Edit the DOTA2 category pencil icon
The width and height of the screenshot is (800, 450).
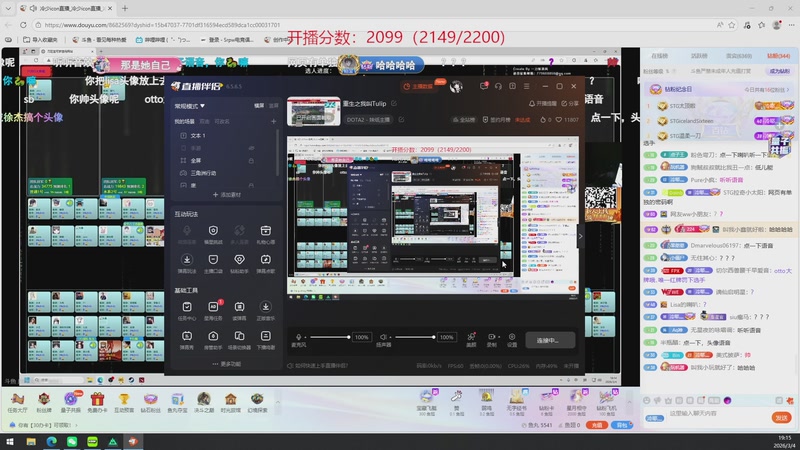point(402,120)
